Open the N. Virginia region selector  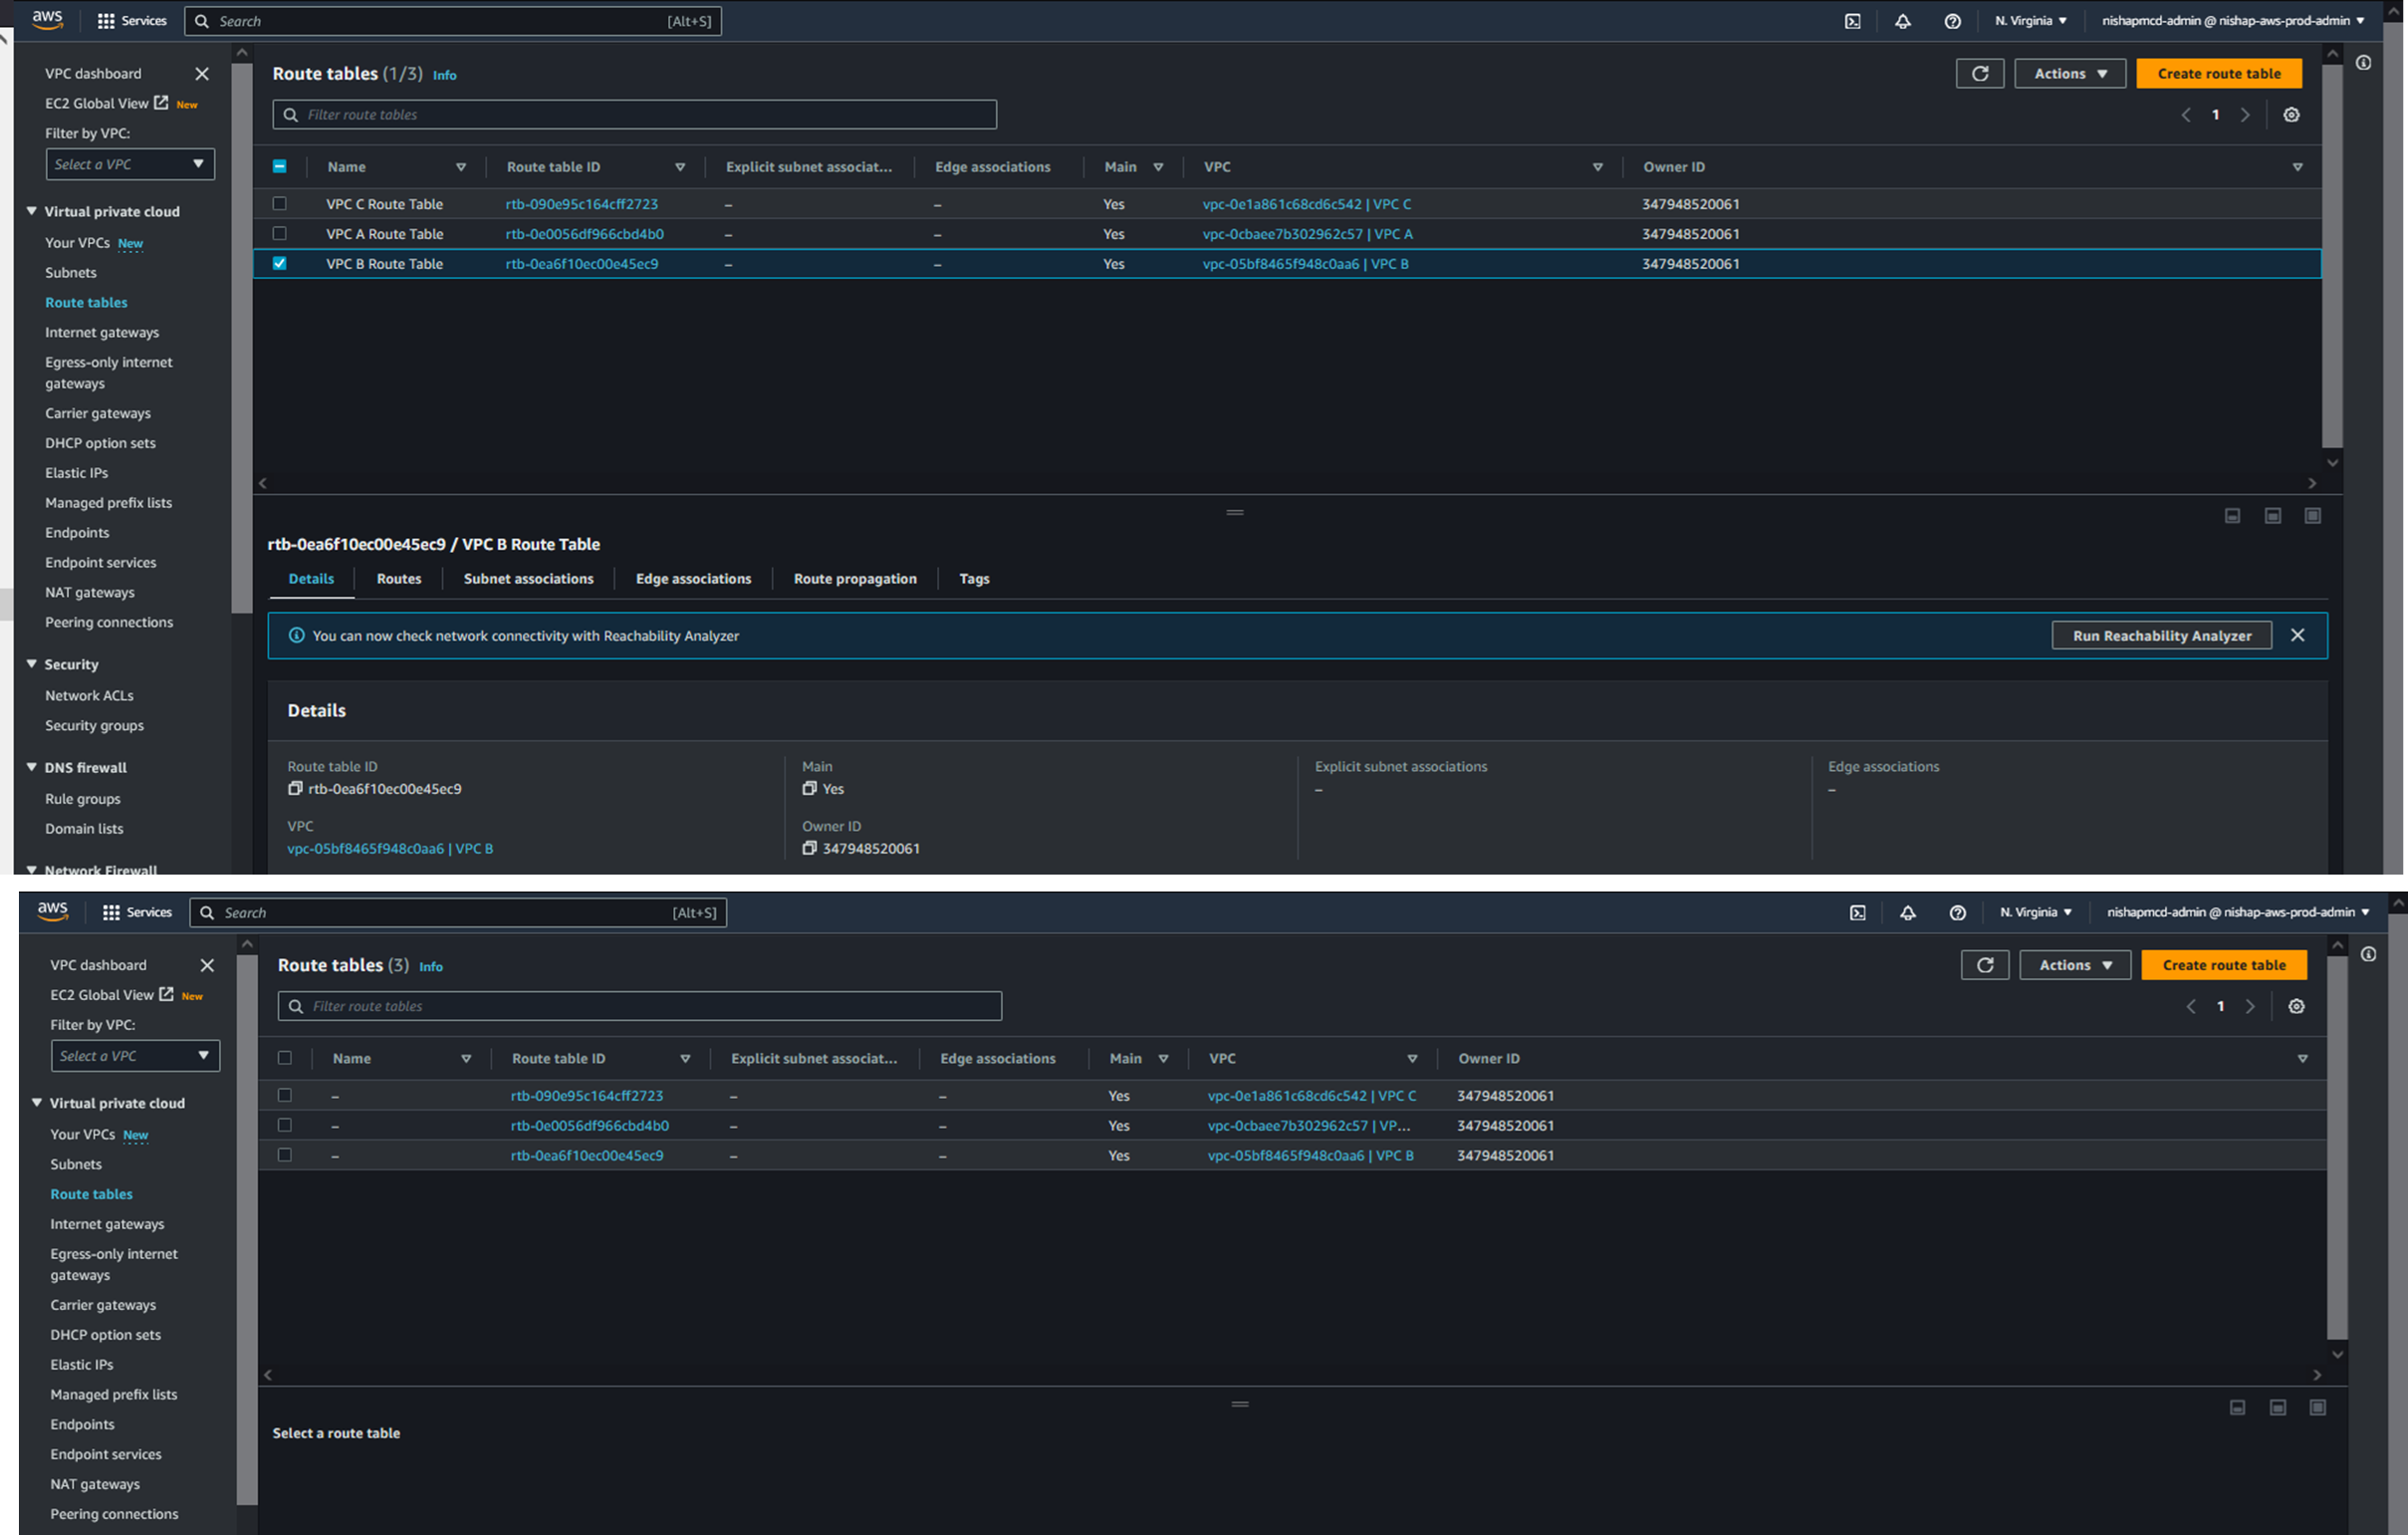point(2030,21)
